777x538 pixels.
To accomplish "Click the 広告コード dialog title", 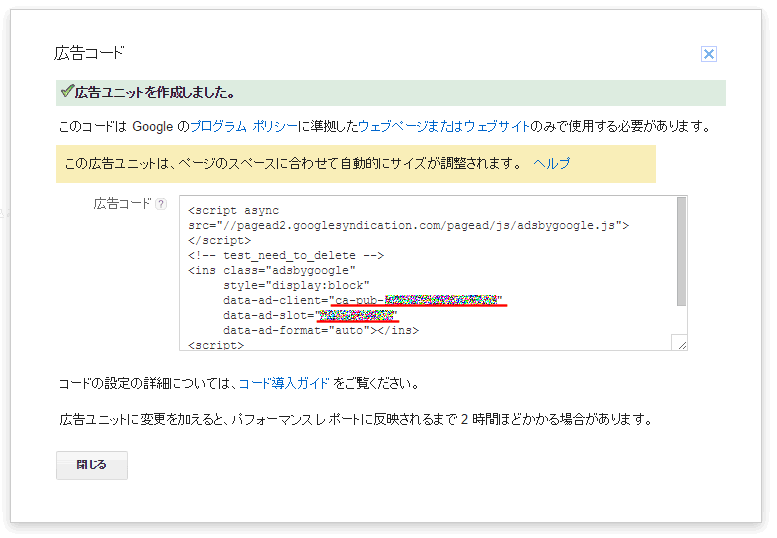I will pyautogui.click(x=90, y=53).
